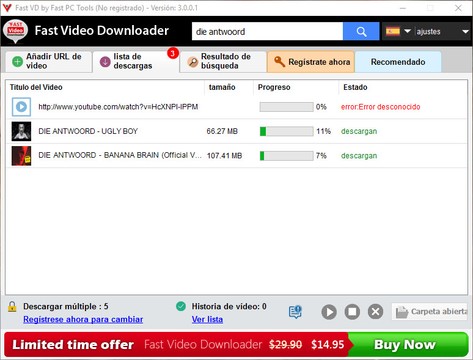The height and width of the screenshot is (360, 473).
Task: Click the Limited time offer banner text
Action: (x=73, y=344)
